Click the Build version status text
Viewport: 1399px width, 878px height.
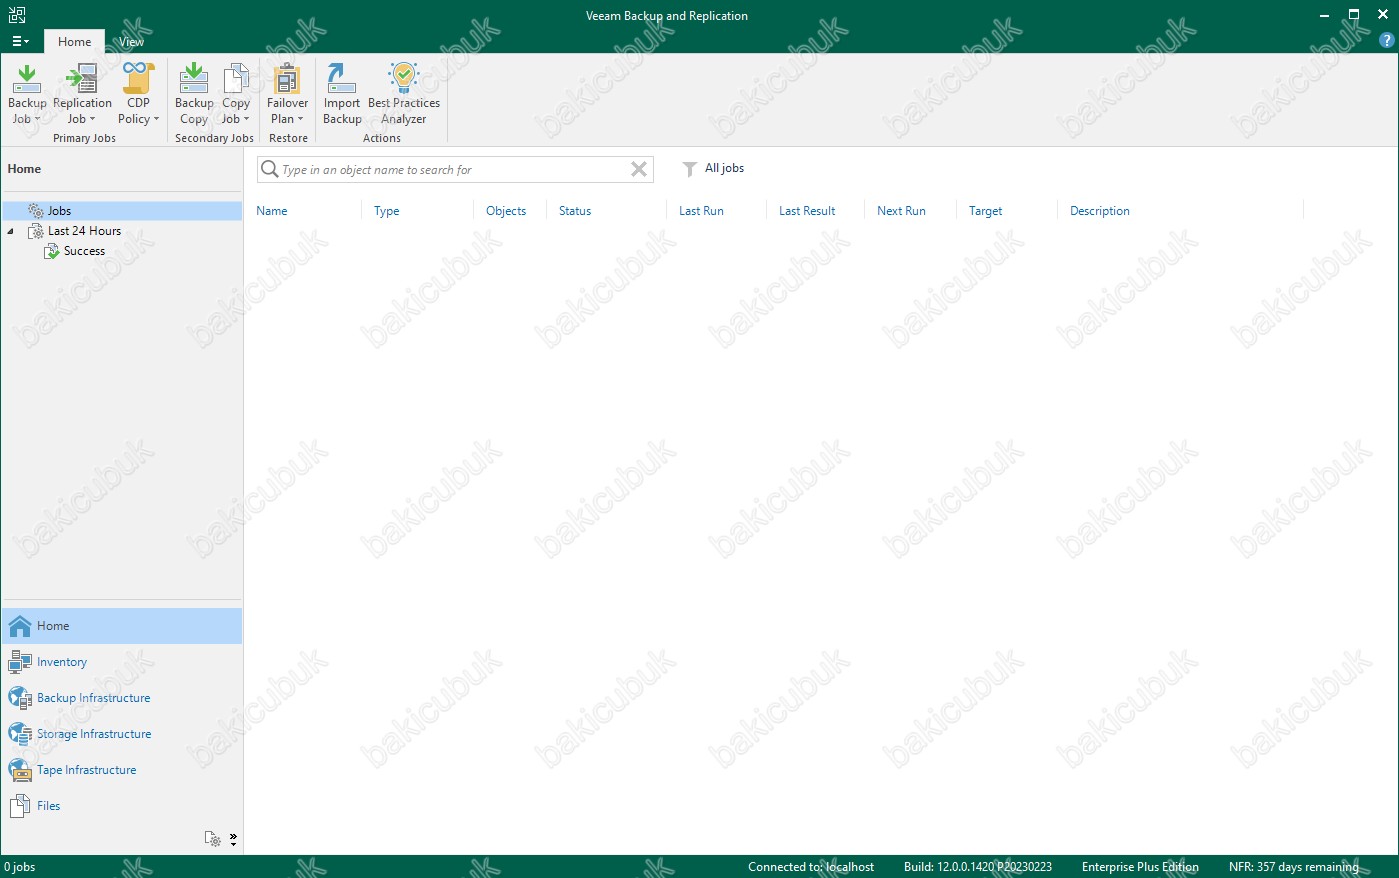pyautogui.click(x=978, y=867)
